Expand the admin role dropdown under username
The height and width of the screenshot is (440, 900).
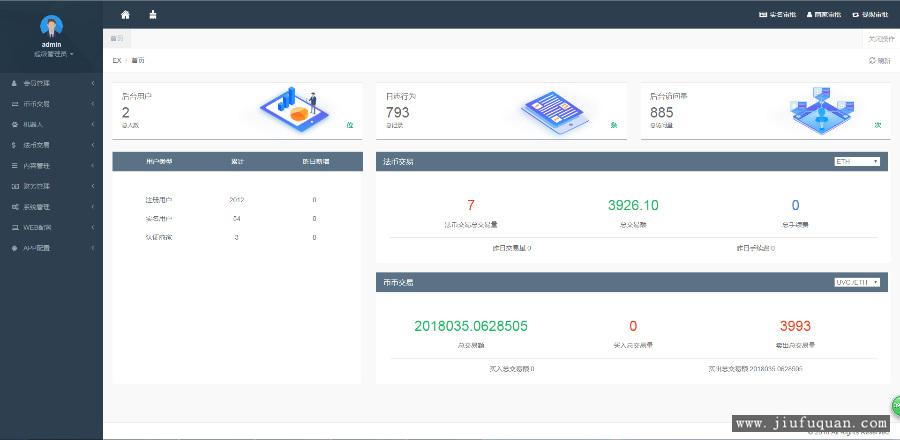(x=53, y=53)
